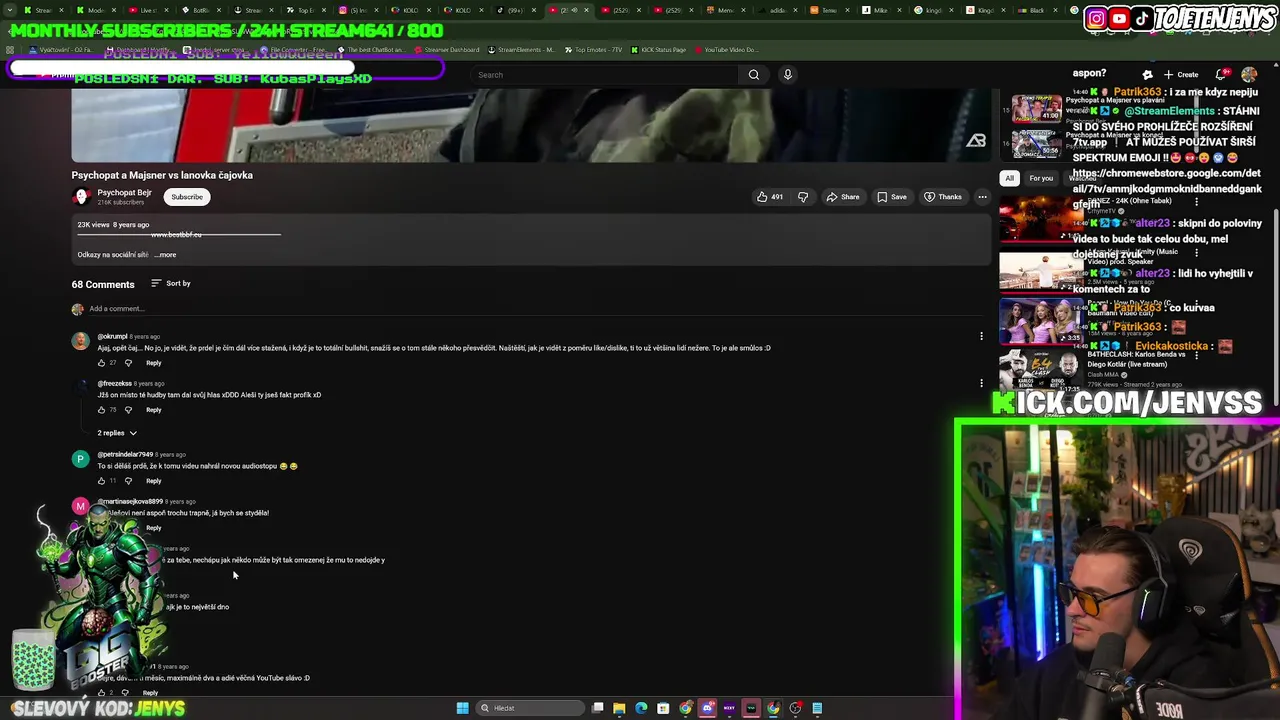
Task: Dislike the comment by @okrumpl
Action: click(x=128, y=363)
